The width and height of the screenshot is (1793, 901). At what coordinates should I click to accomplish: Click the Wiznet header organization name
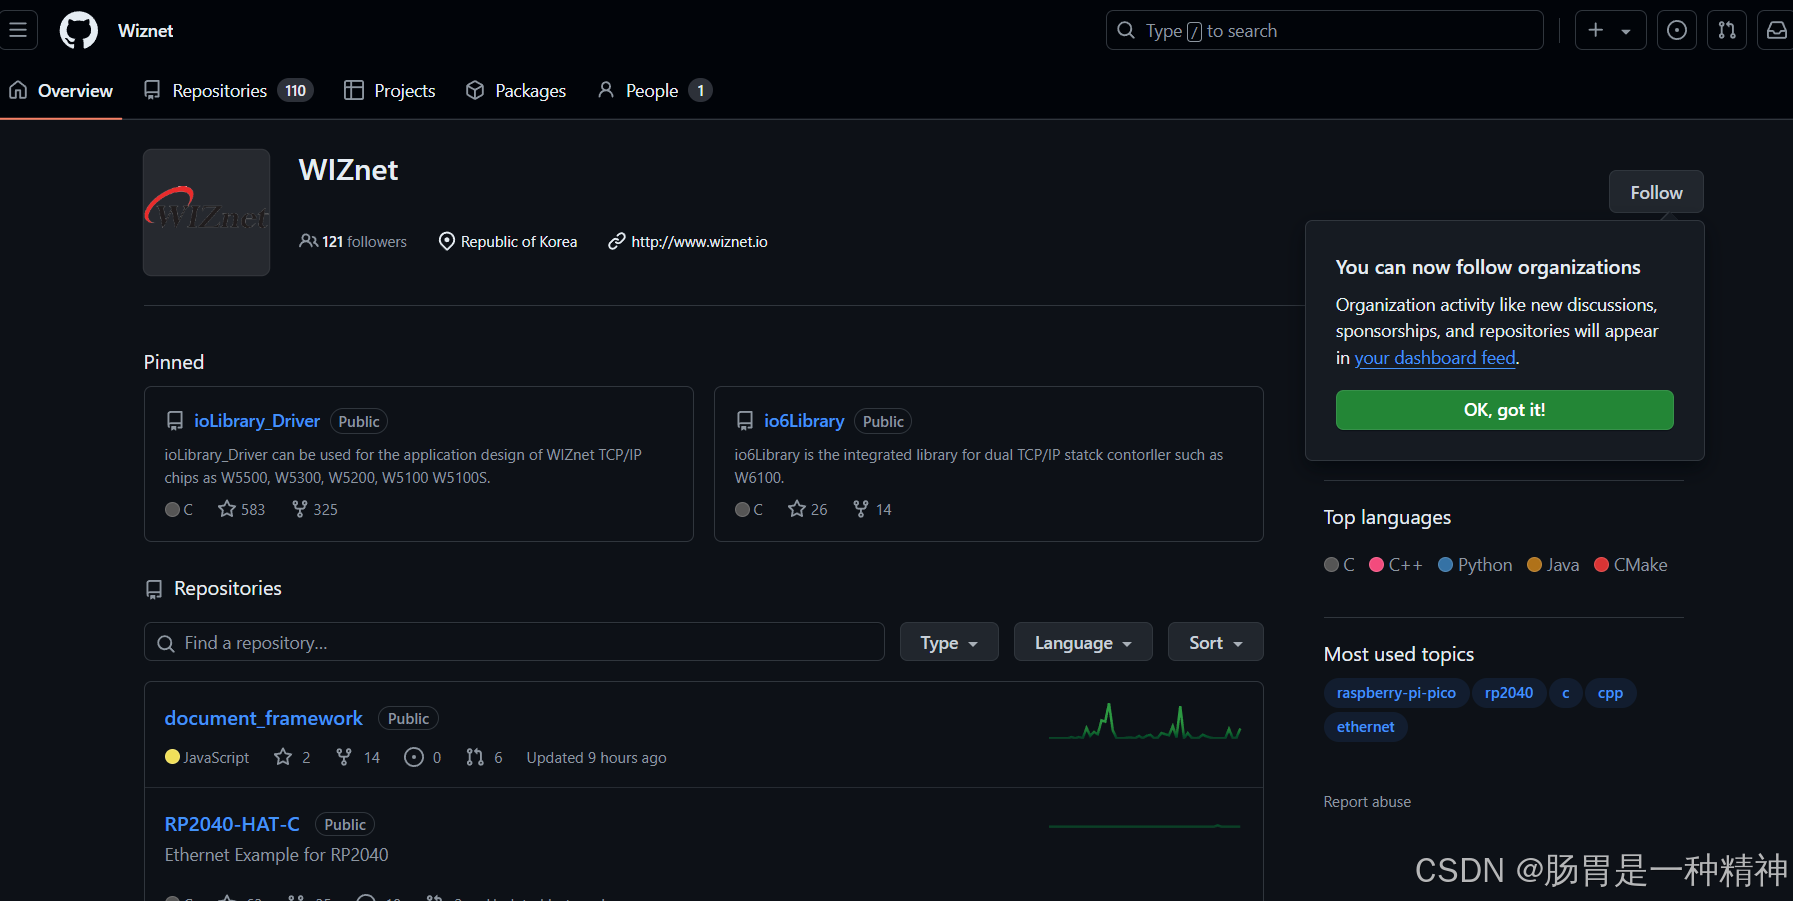pos(145,31)
